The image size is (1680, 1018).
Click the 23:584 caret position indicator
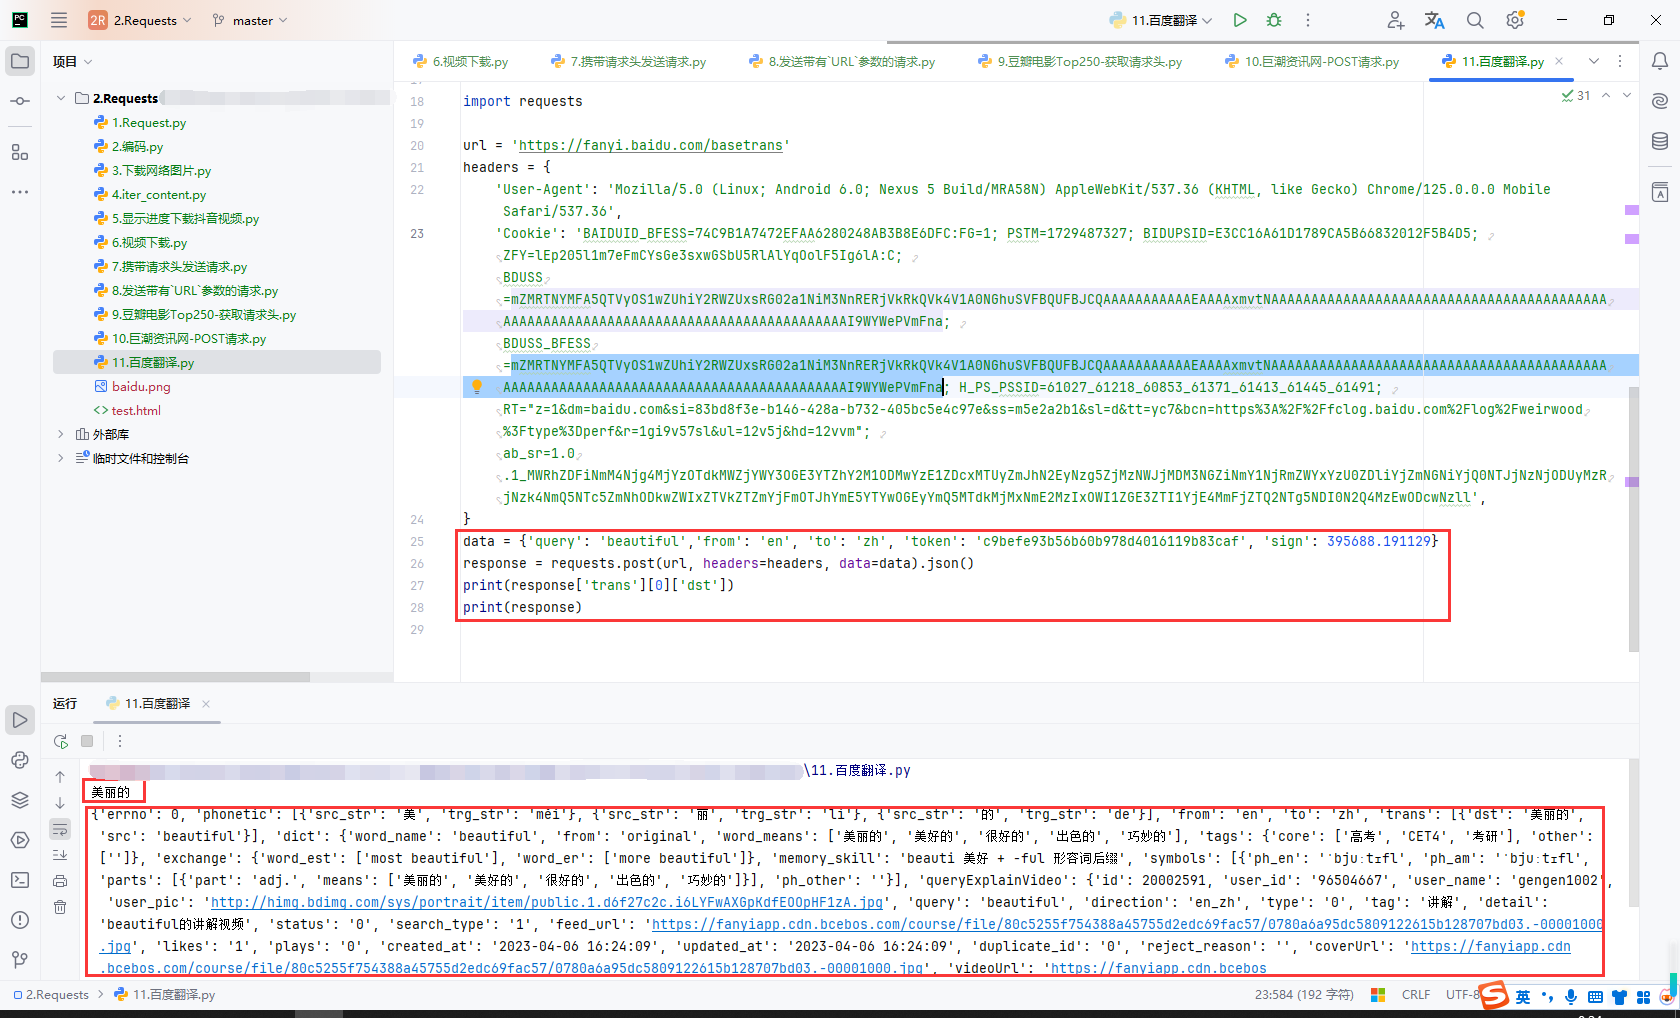coord(1304,995)
